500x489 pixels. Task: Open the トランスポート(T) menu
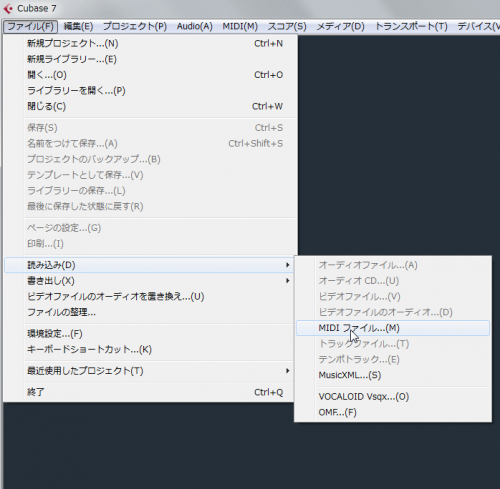pyautogui.click(x=411, y=26)
